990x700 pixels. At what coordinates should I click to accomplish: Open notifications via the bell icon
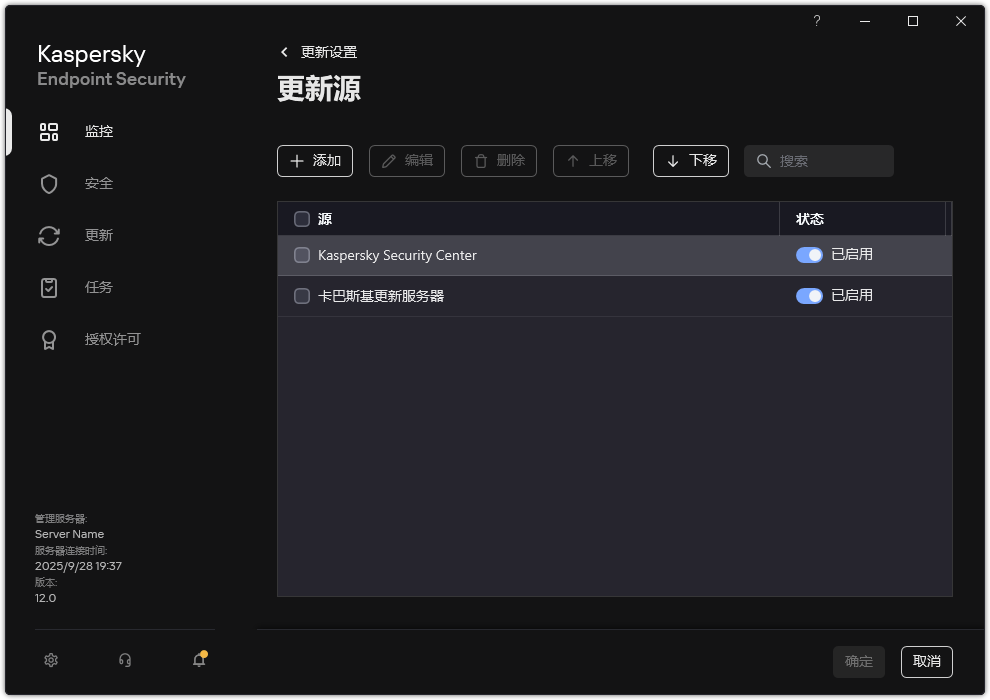pyautogui.click(x=198, y=660)
